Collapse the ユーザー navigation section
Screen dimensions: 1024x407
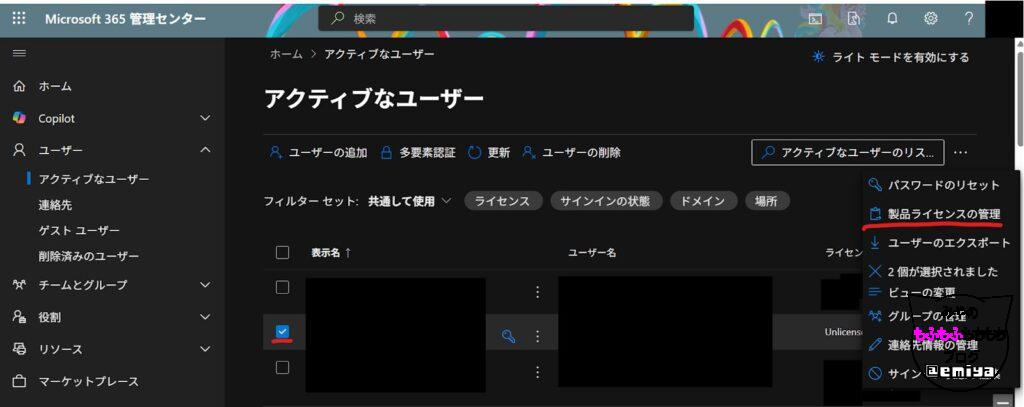(205, 150)
